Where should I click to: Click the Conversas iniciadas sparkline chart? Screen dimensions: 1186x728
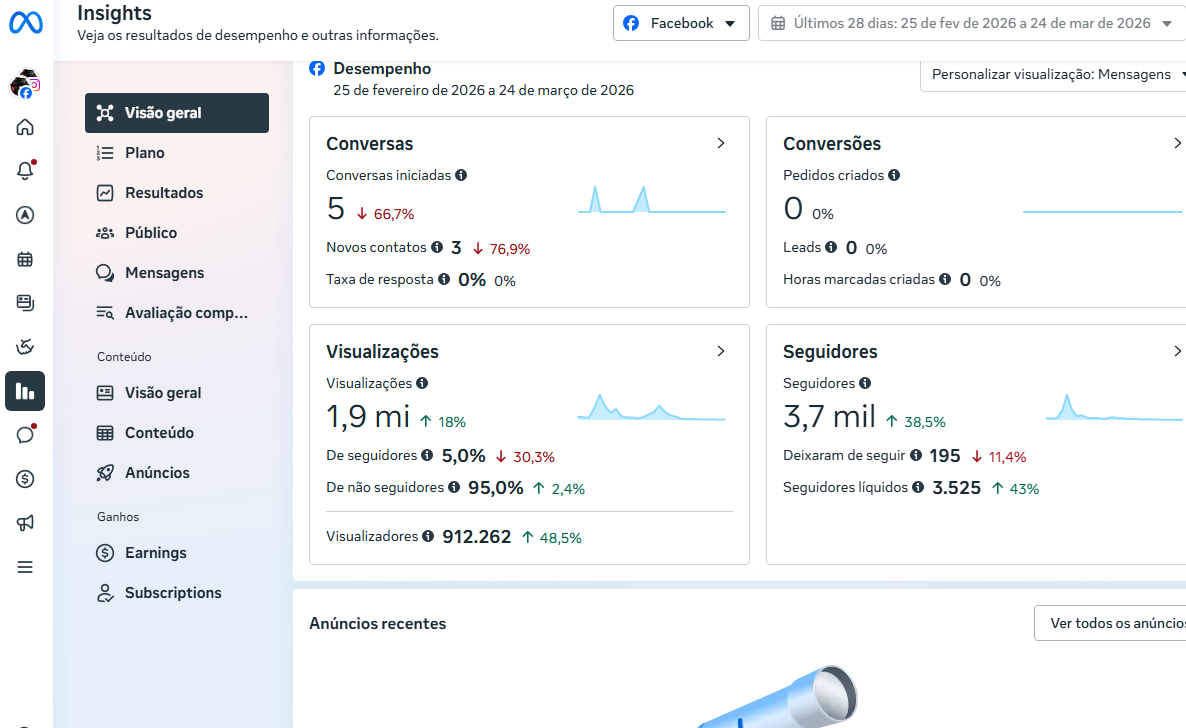[x=651, y=200]
